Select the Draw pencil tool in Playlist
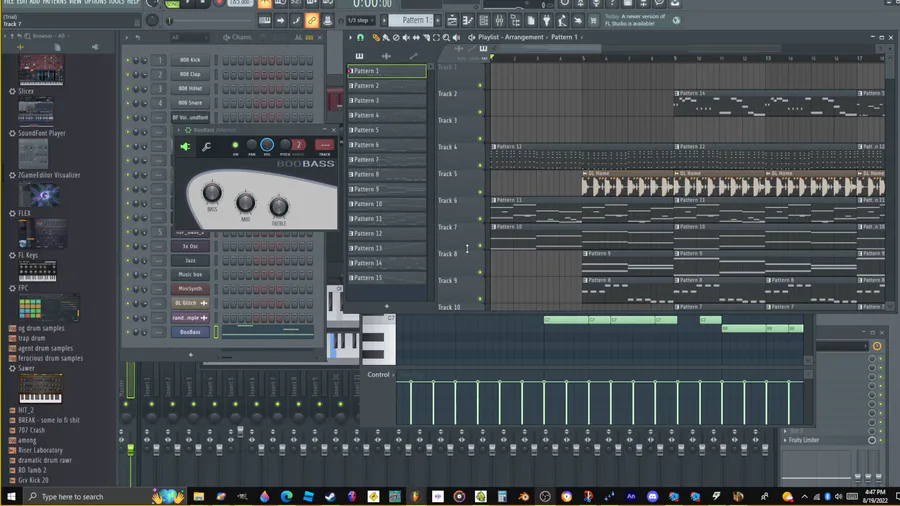Image resolution: width=900 pixels, height=506 pixels. (x=376, y=37)
